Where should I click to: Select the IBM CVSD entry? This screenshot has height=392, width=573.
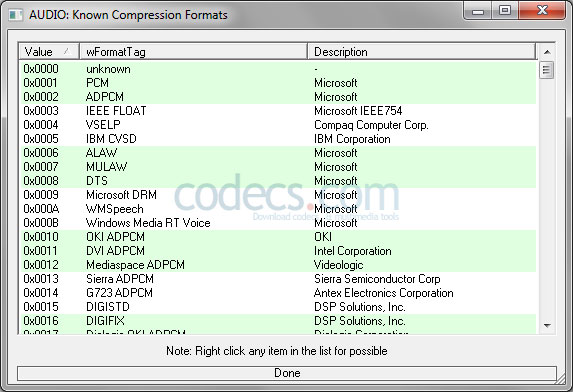click(x=111, y=139)
